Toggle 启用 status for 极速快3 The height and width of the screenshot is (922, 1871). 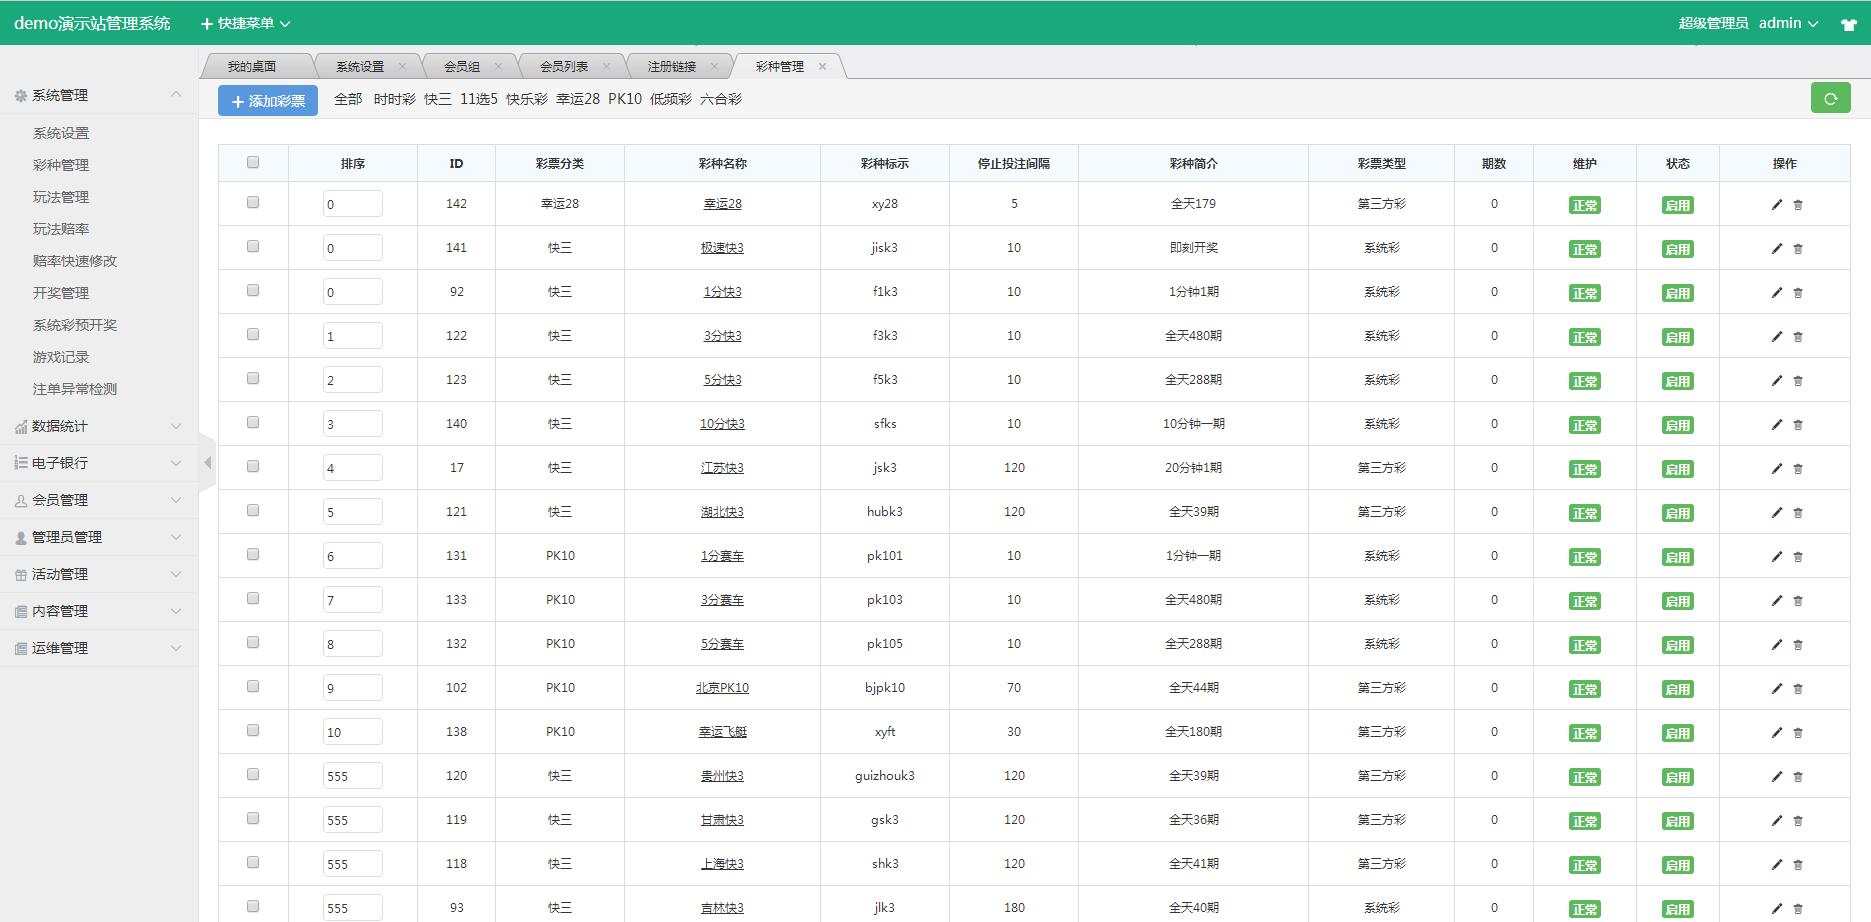click(1678, 249)
